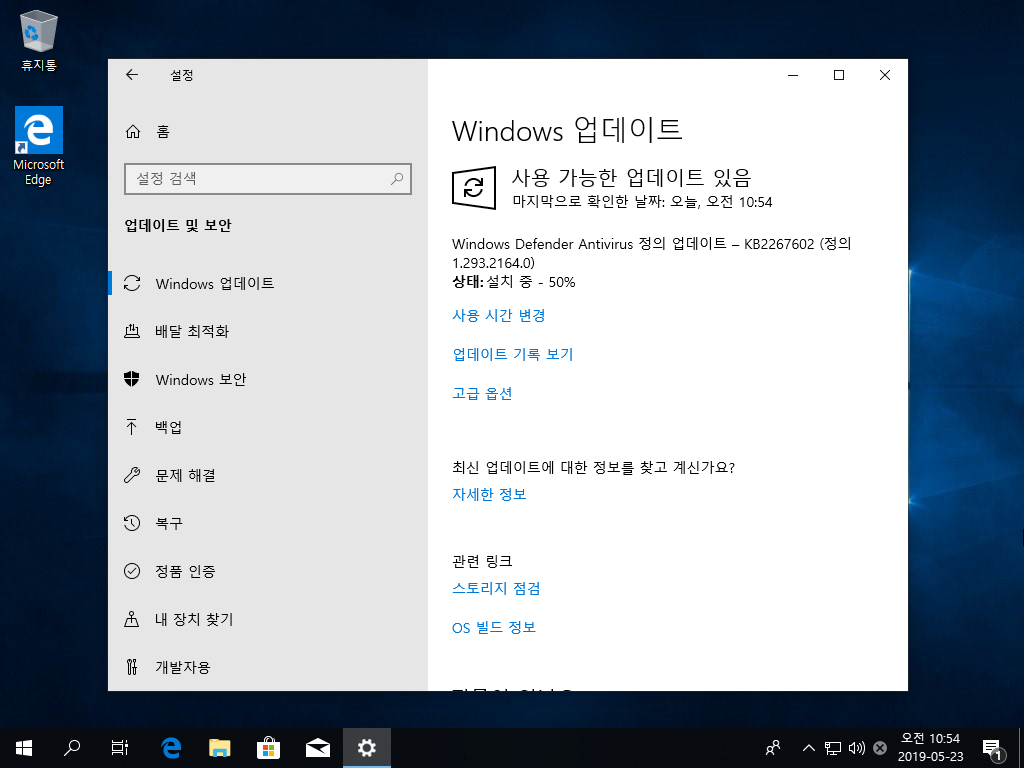Click the shield icon for Windows 보안
The image size is (1024, 768).
132,379
